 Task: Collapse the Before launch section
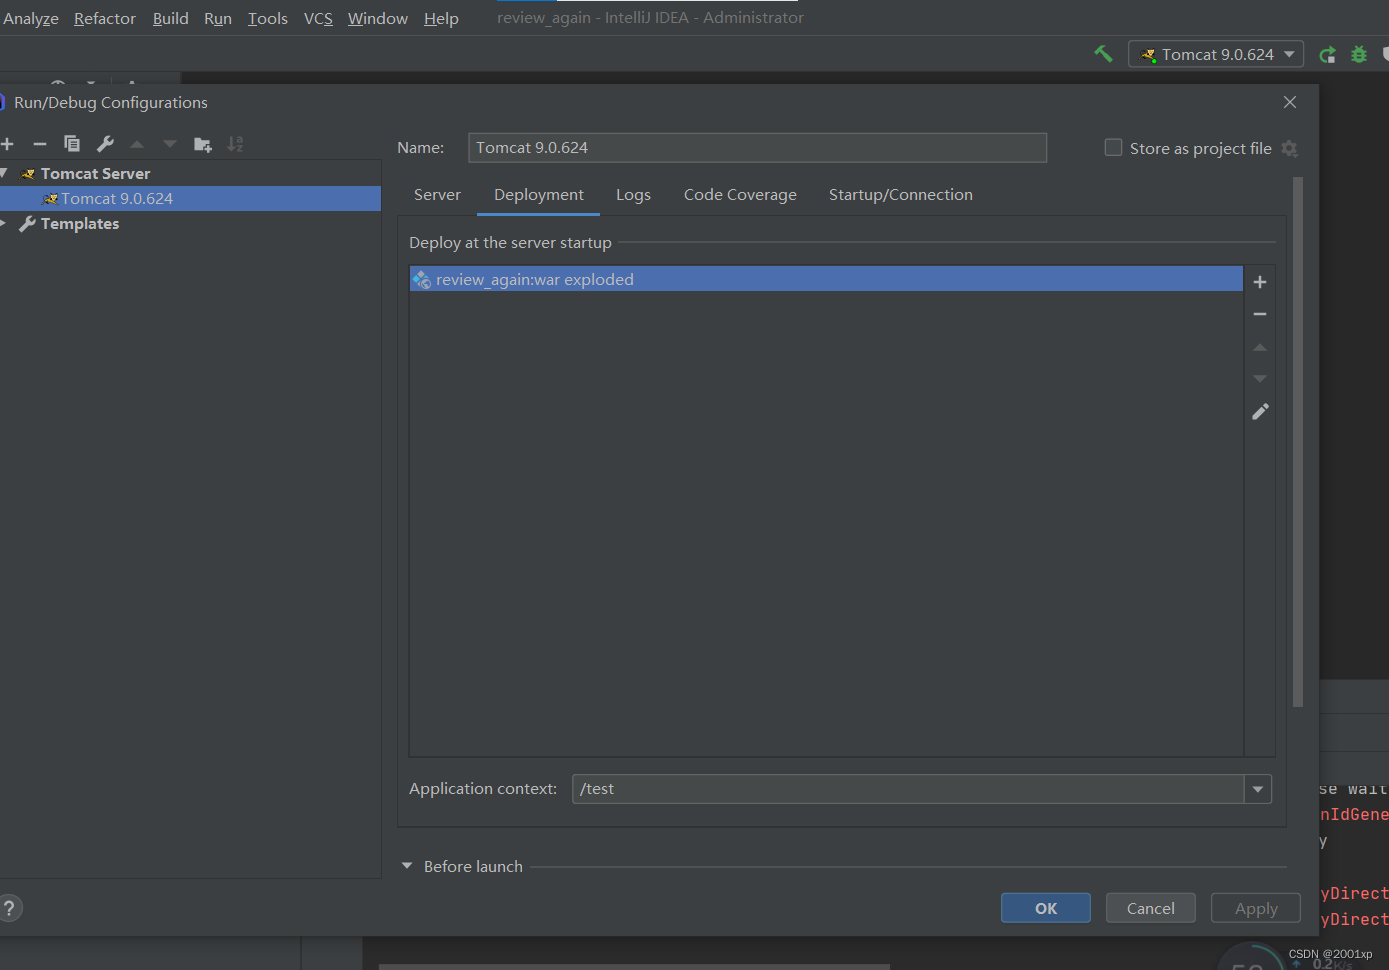[407, 866]
